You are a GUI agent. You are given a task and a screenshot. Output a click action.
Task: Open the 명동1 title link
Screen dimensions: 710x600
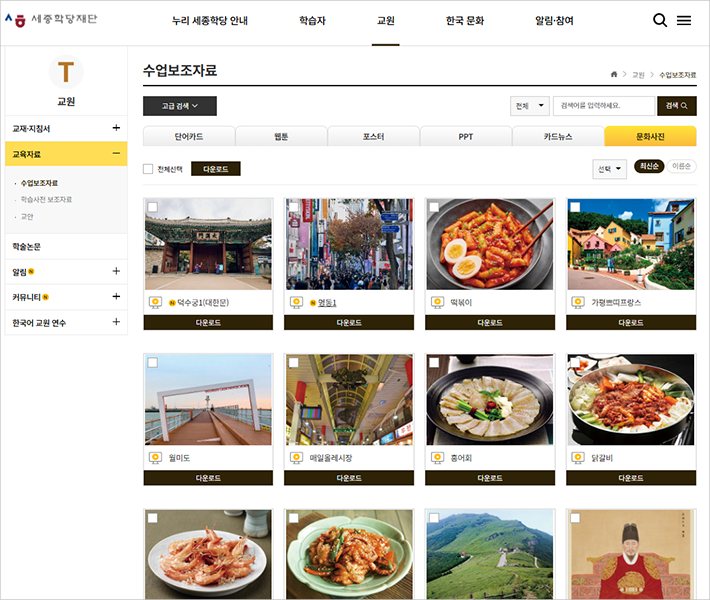point(327,302)
